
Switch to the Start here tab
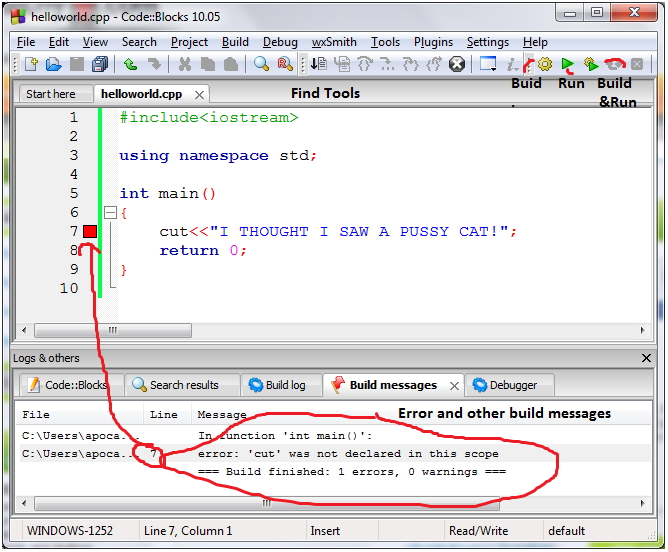(51, 94)
